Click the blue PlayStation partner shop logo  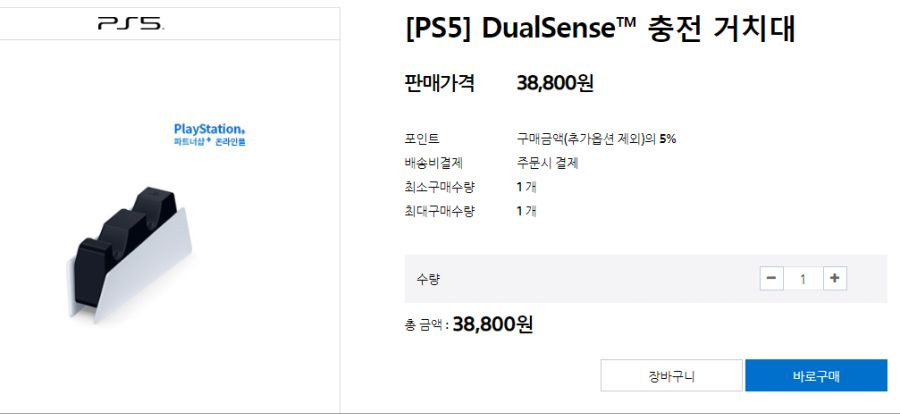click(210, 134)
